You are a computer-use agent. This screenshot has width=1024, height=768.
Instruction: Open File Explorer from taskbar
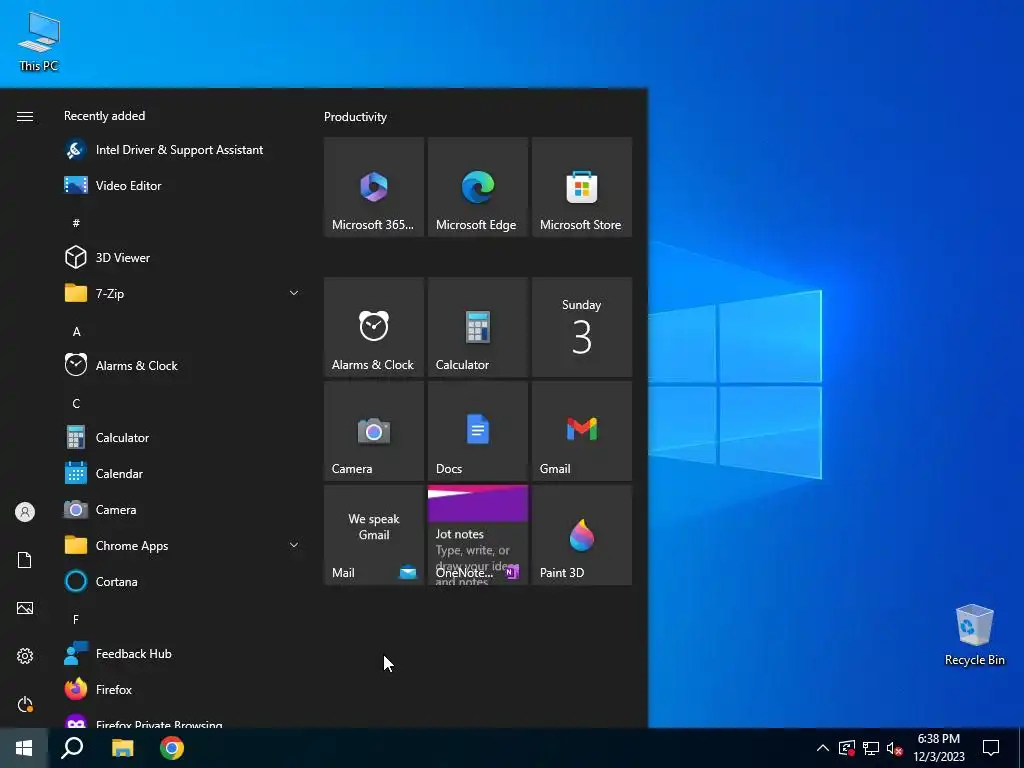click(x=122, y=748)
